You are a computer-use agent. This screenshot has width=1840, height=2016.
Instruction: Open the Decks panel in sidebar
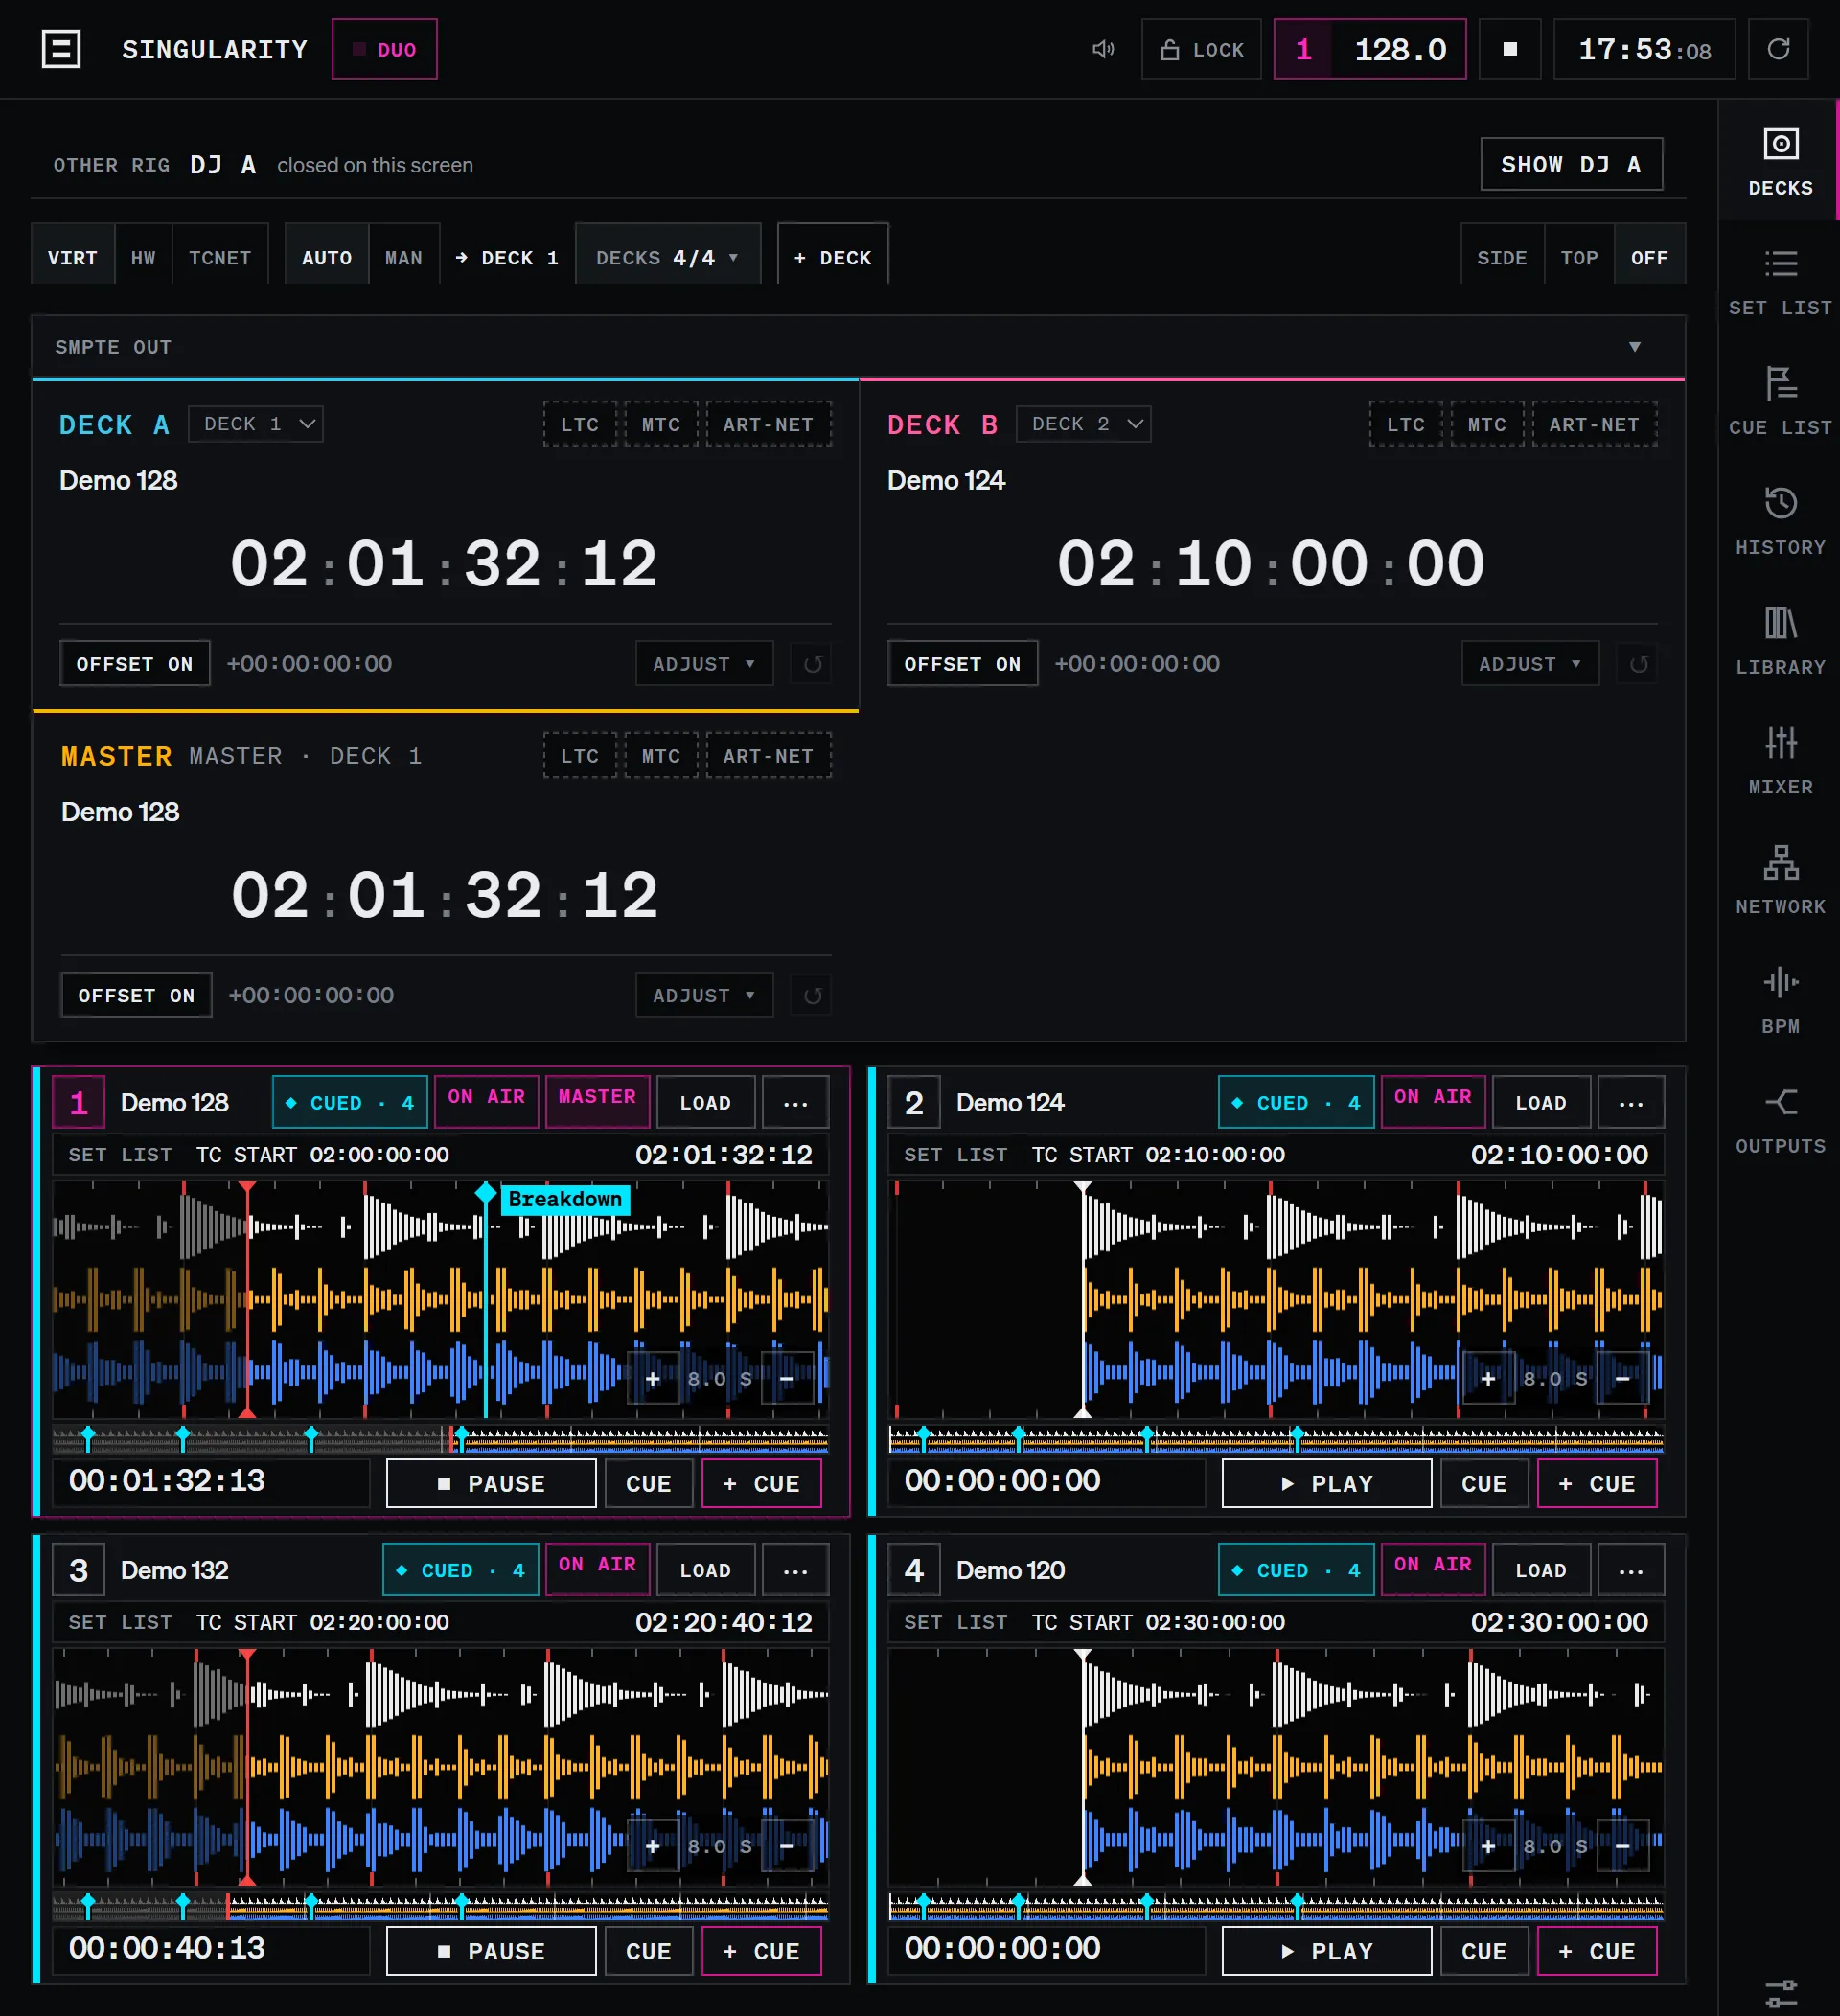pyautogui.click(x=1780, y=161)
